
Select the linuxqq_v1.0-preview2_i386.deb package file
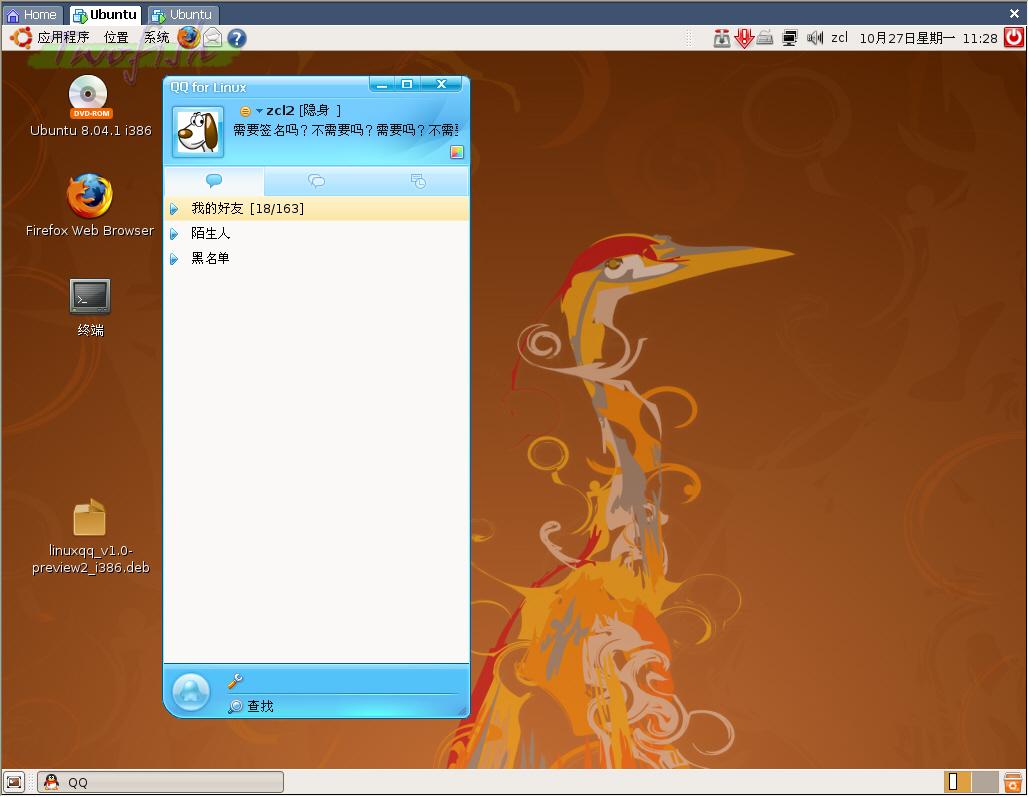point(91,536)
